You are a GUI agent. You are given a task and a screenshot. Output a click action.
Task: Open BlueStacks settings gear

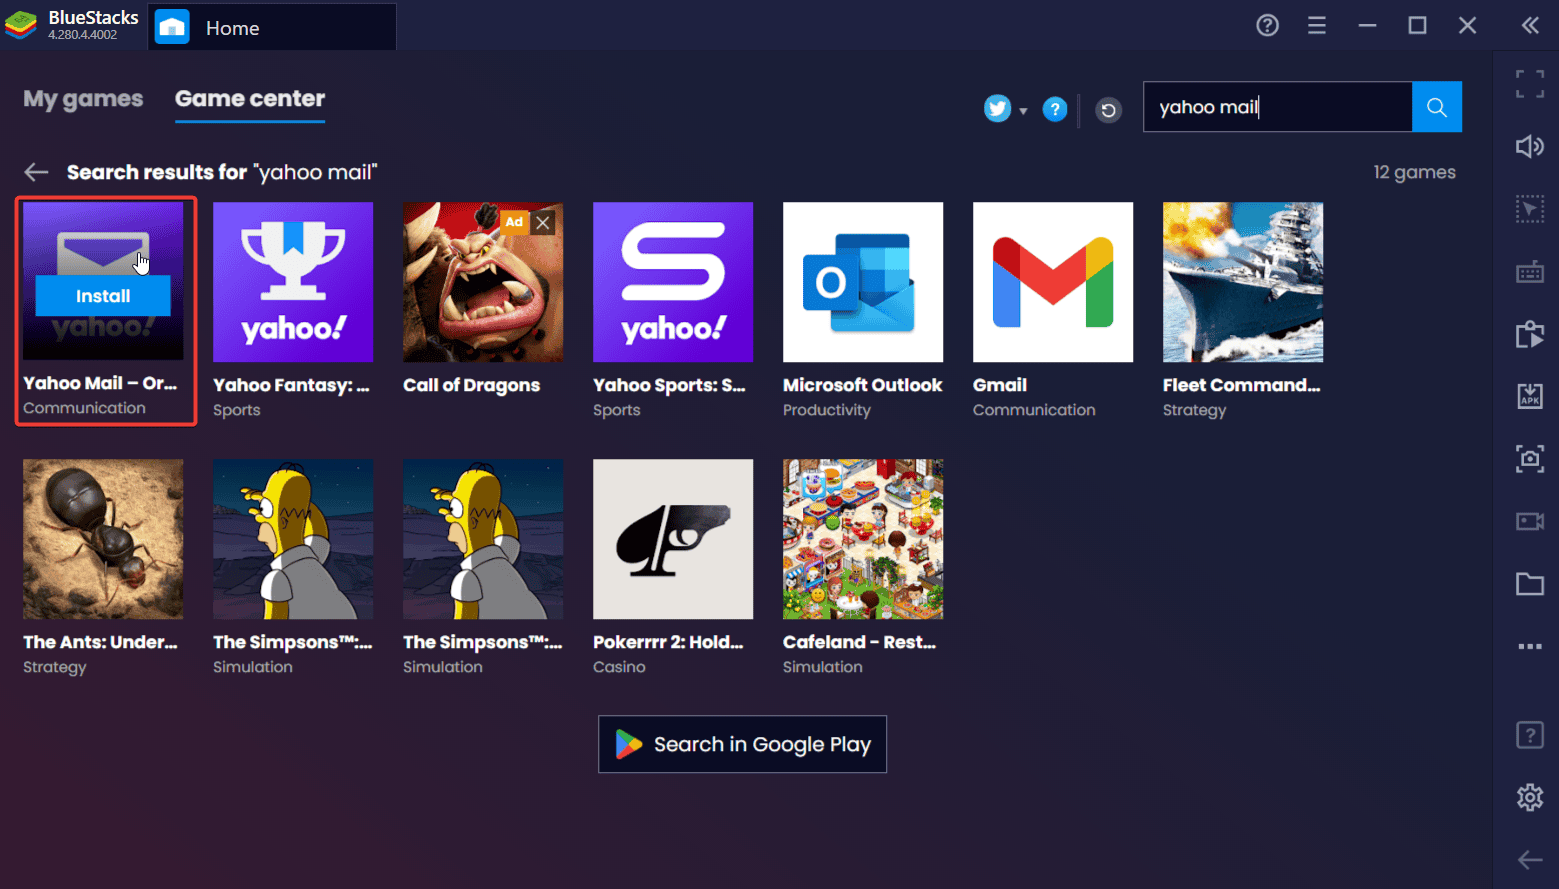click(x=1530, y=797)
